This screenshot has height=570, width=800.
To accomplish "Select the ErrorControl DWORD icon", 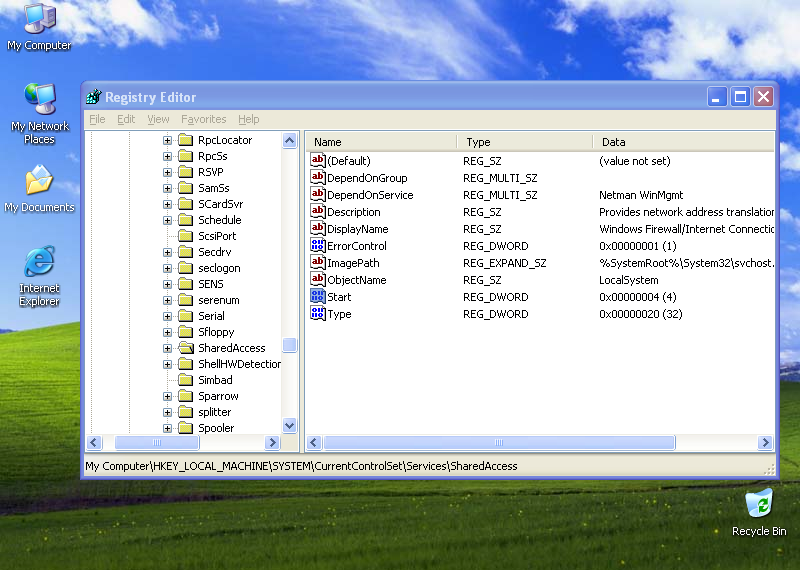I will pos(317,245).
